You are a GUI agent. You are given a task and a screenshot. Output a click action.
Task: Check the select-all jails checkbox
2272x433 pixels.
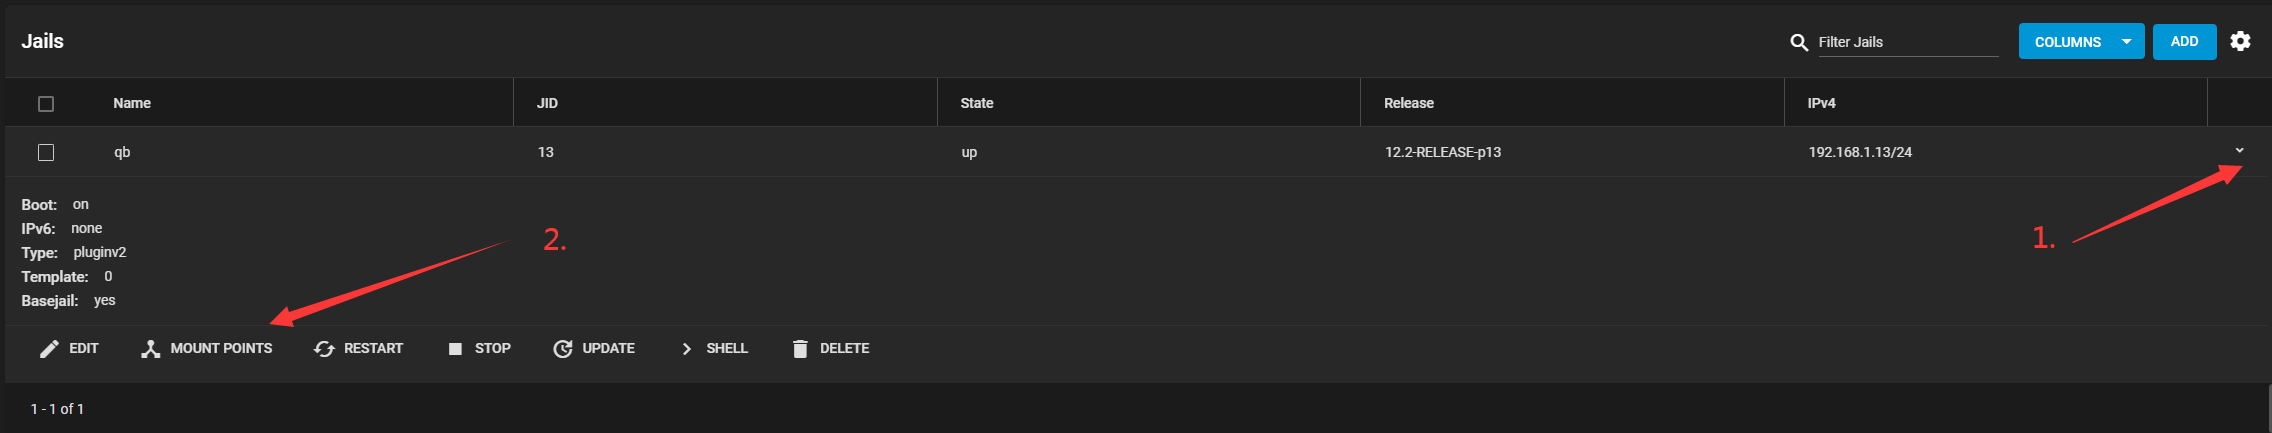[x=46, y=103]
